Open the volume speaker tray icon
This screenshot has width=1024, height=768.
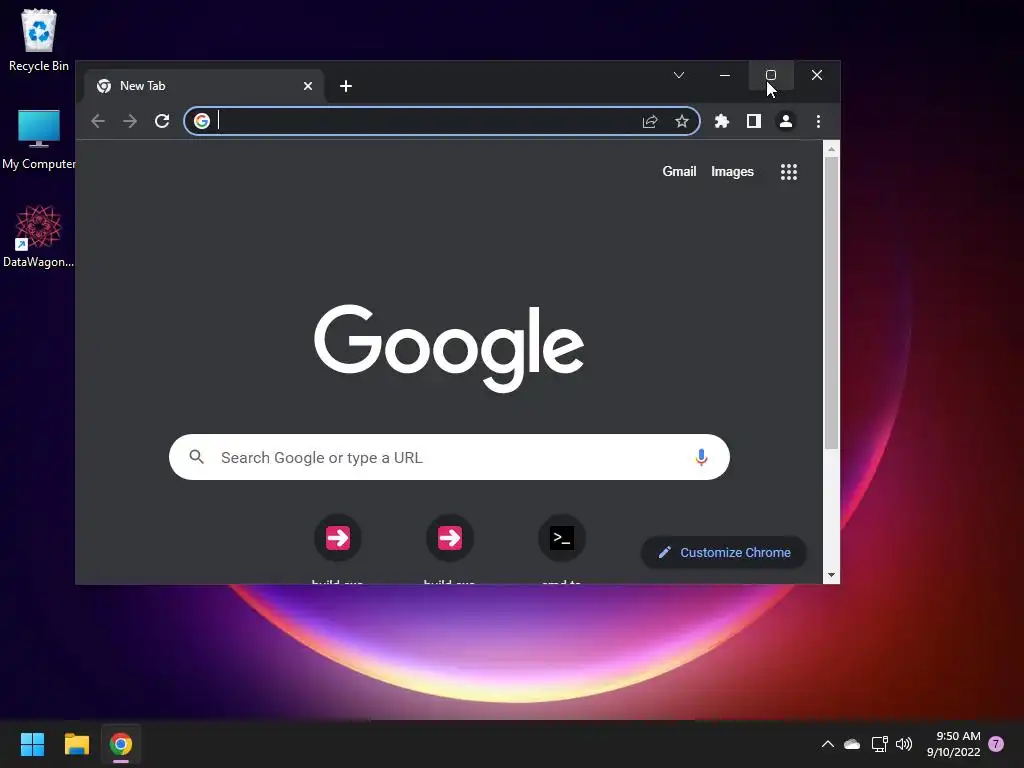tap(904, 744)
